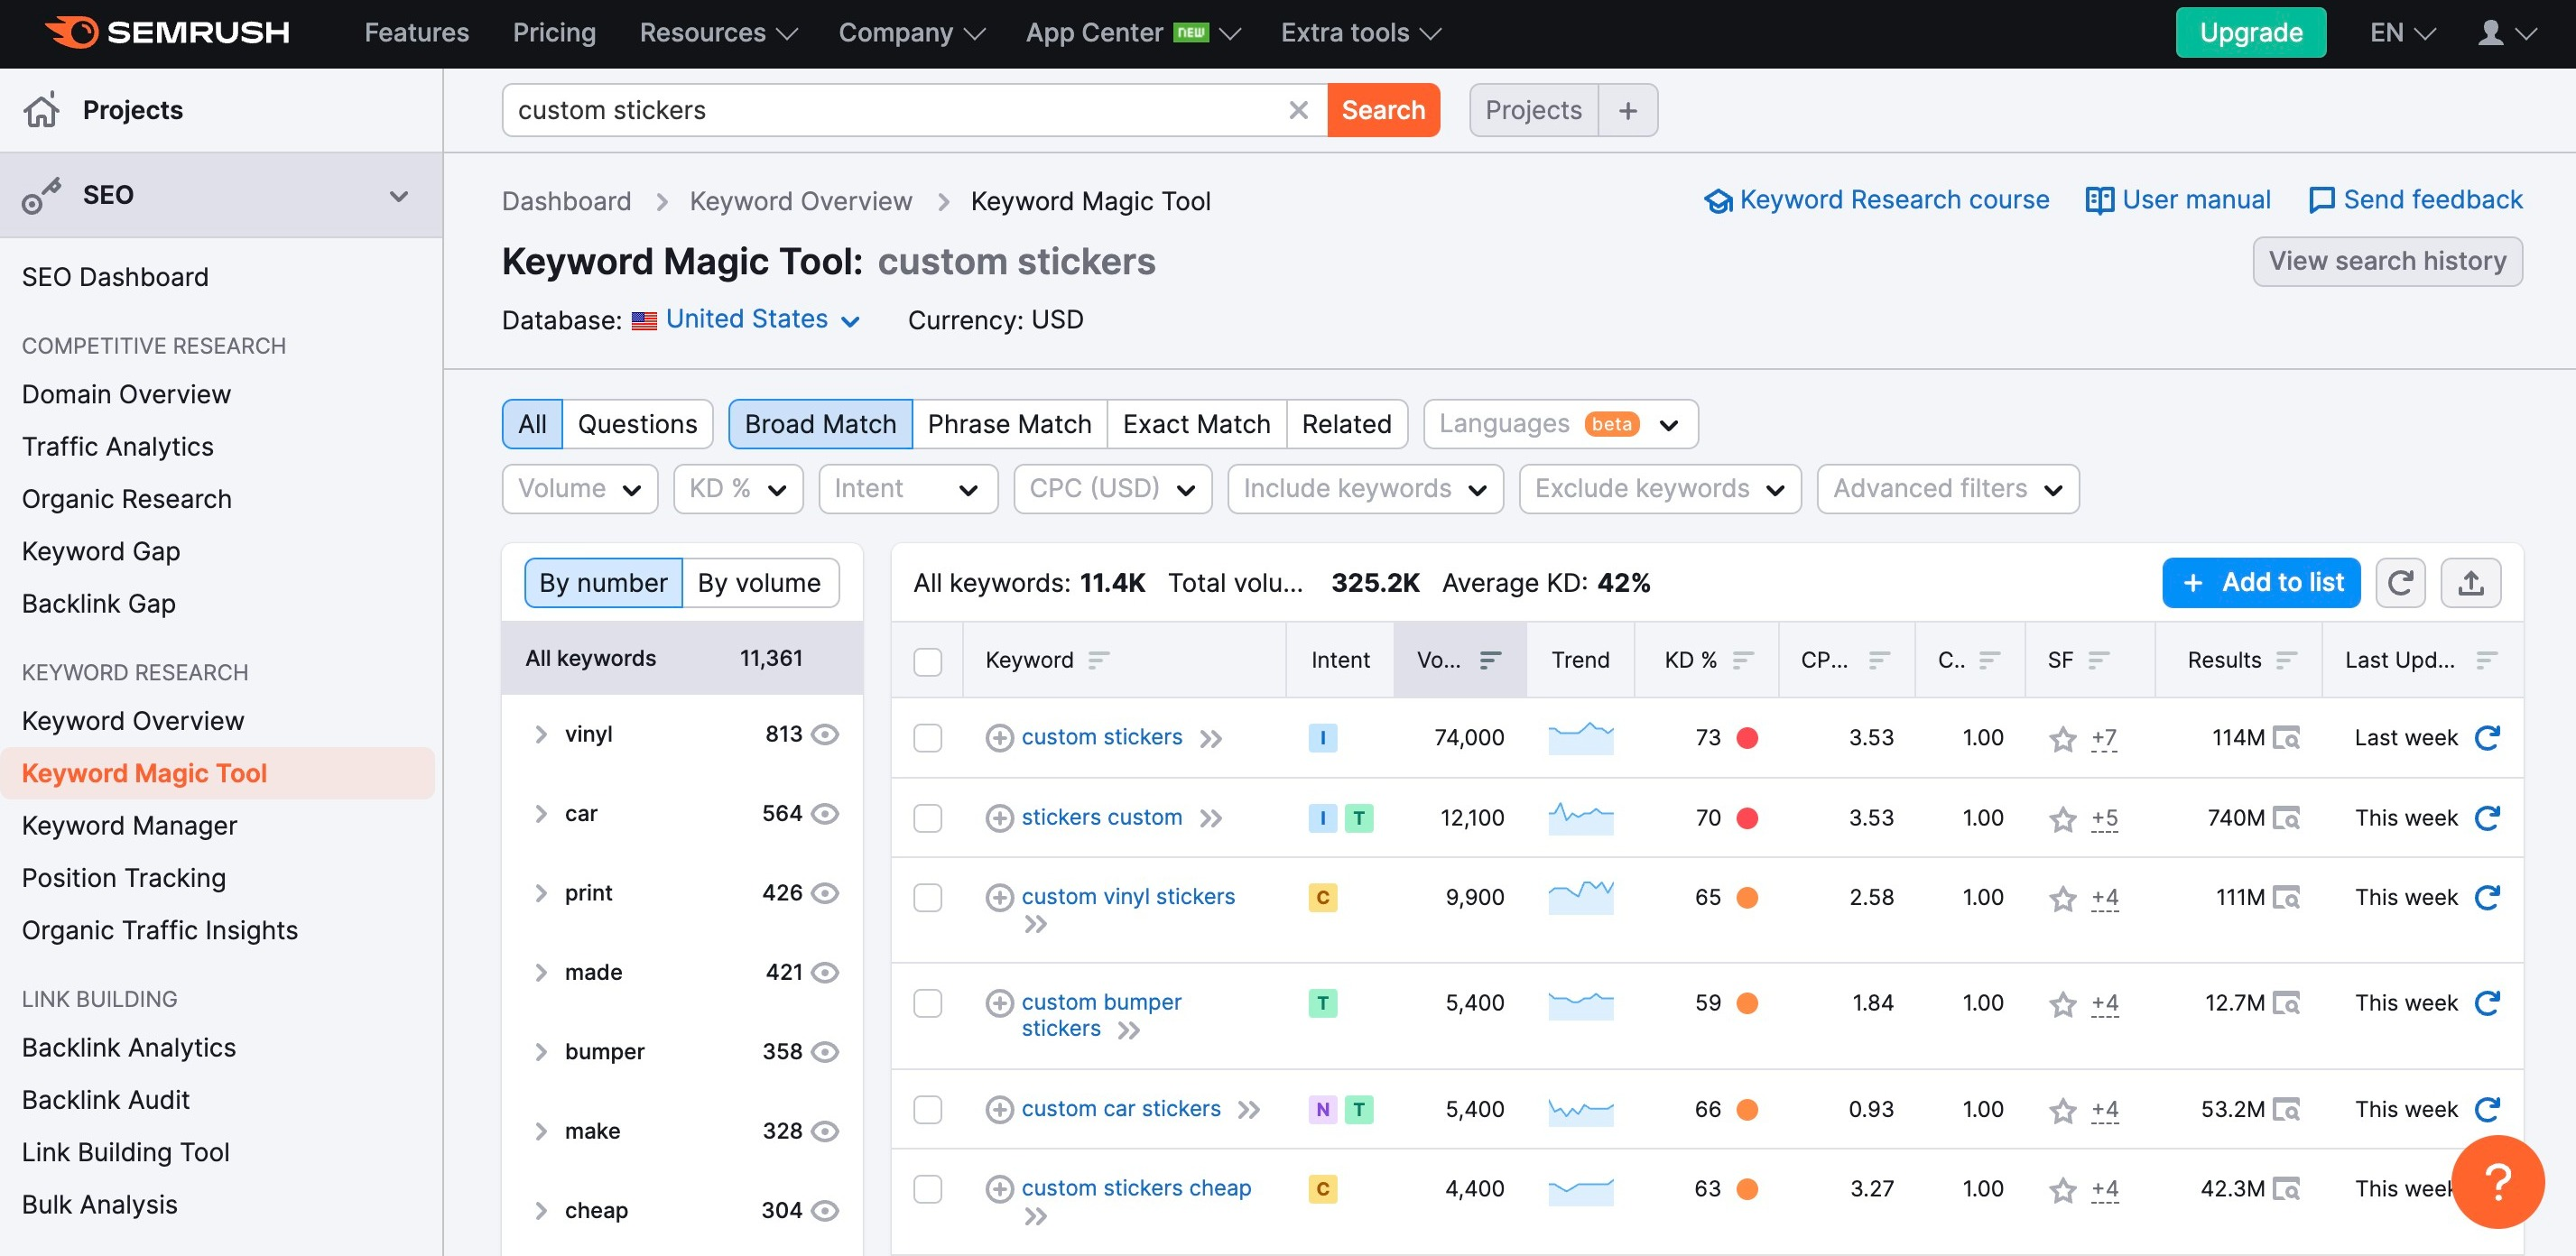Screen dimensions: 2576x1256
Task: Click red KD difficulty dot for 'custom stickers'
Action: coord(1747,738)
